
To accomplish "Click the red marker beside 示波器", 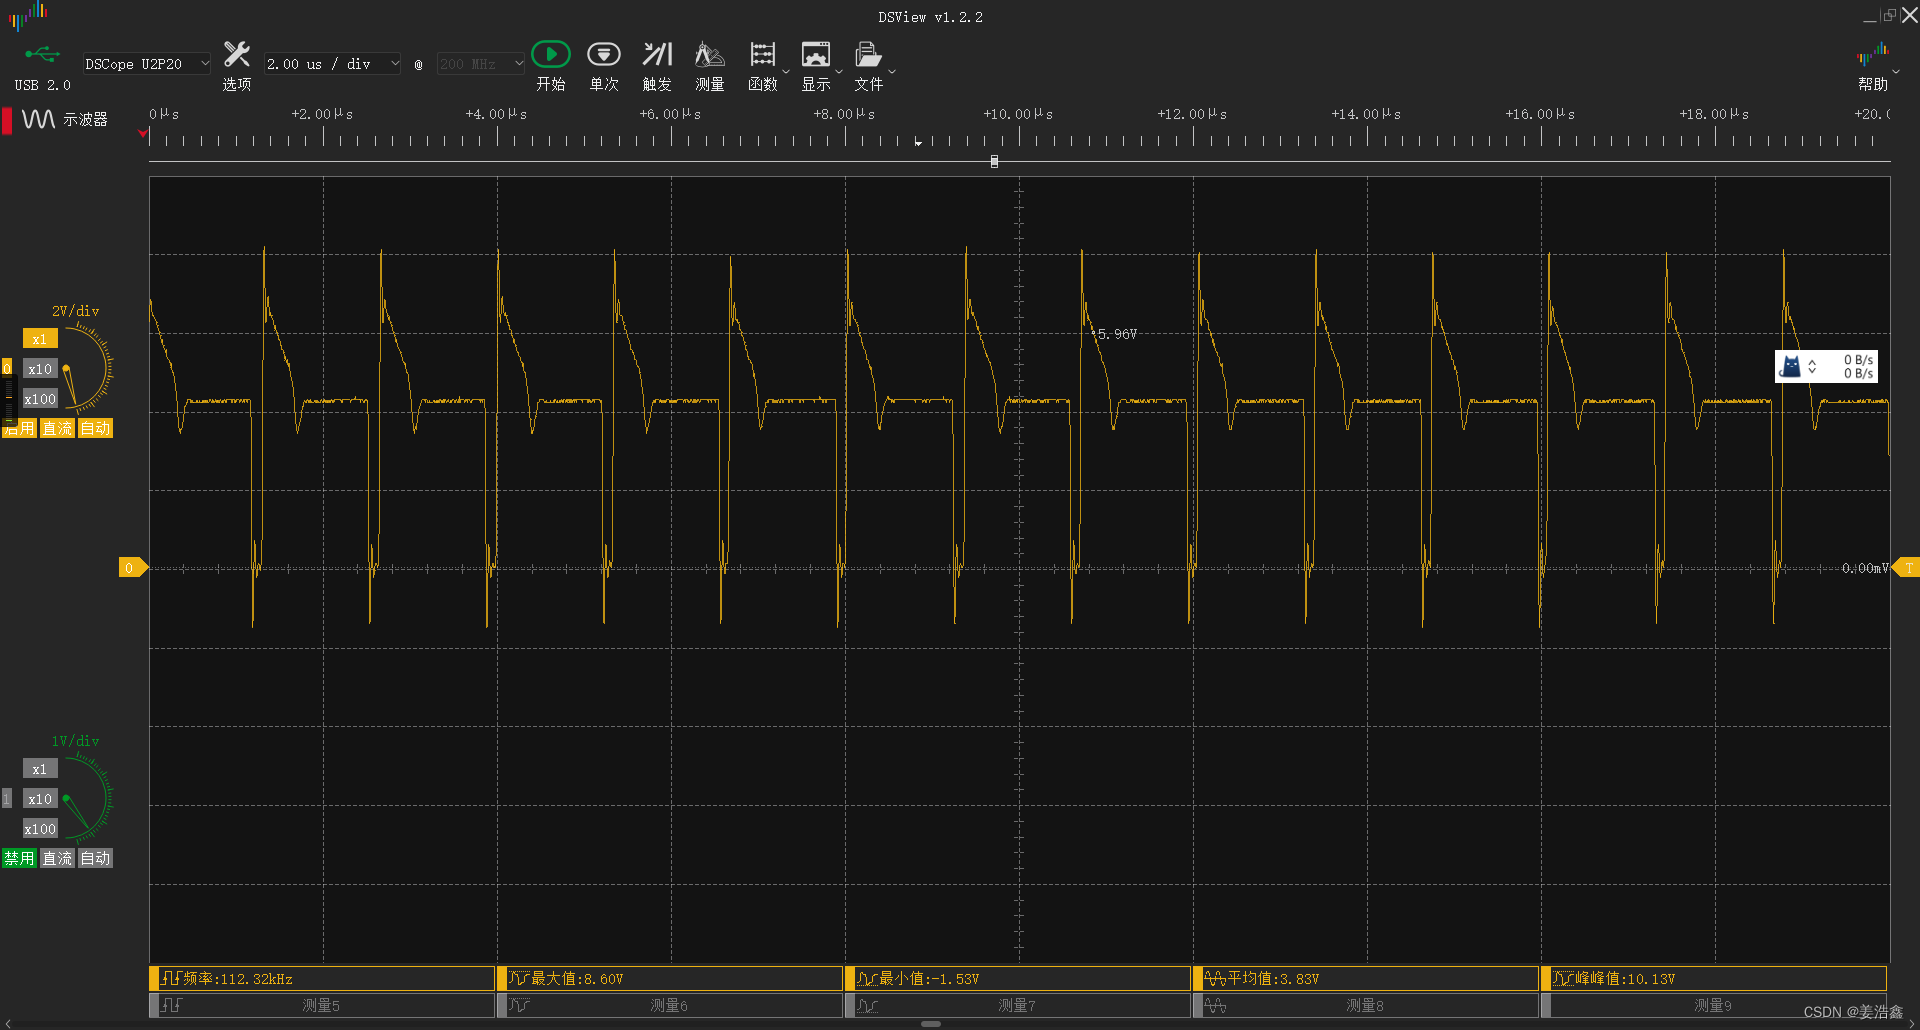I will click(x=7, y=120).
